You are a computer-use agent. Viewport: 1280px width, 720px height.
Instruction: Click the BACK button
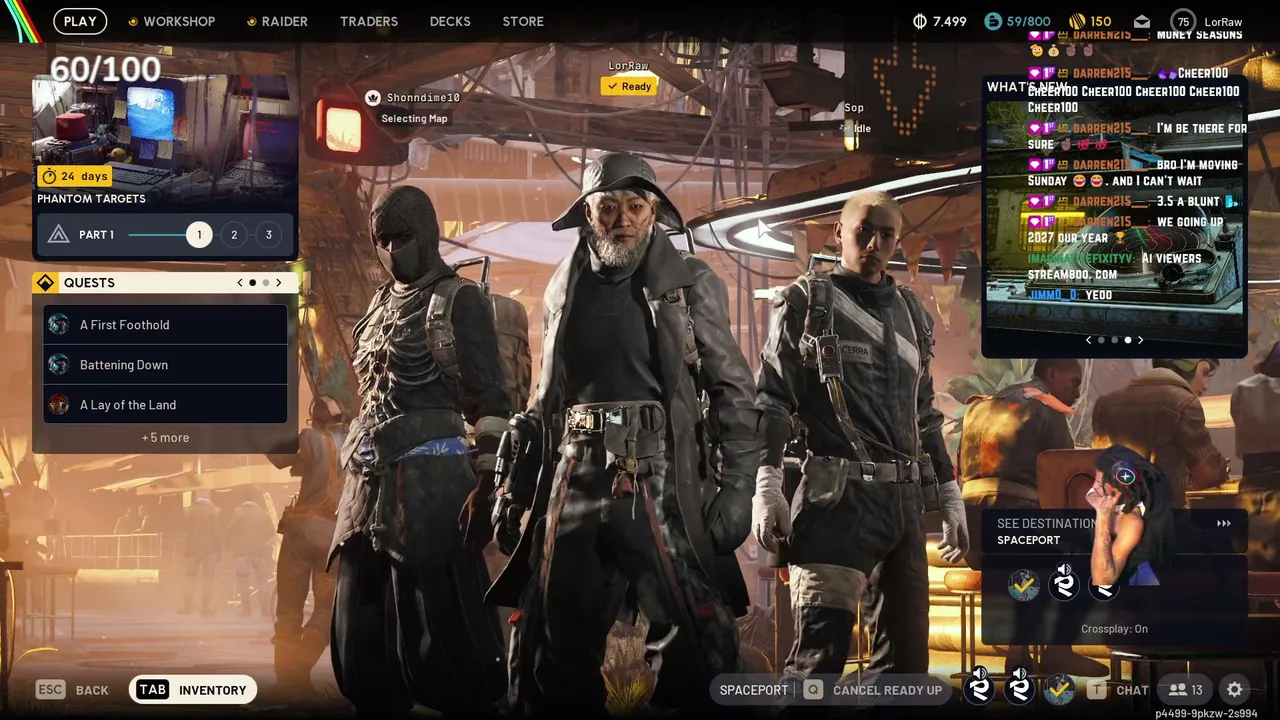click(92, 690)
